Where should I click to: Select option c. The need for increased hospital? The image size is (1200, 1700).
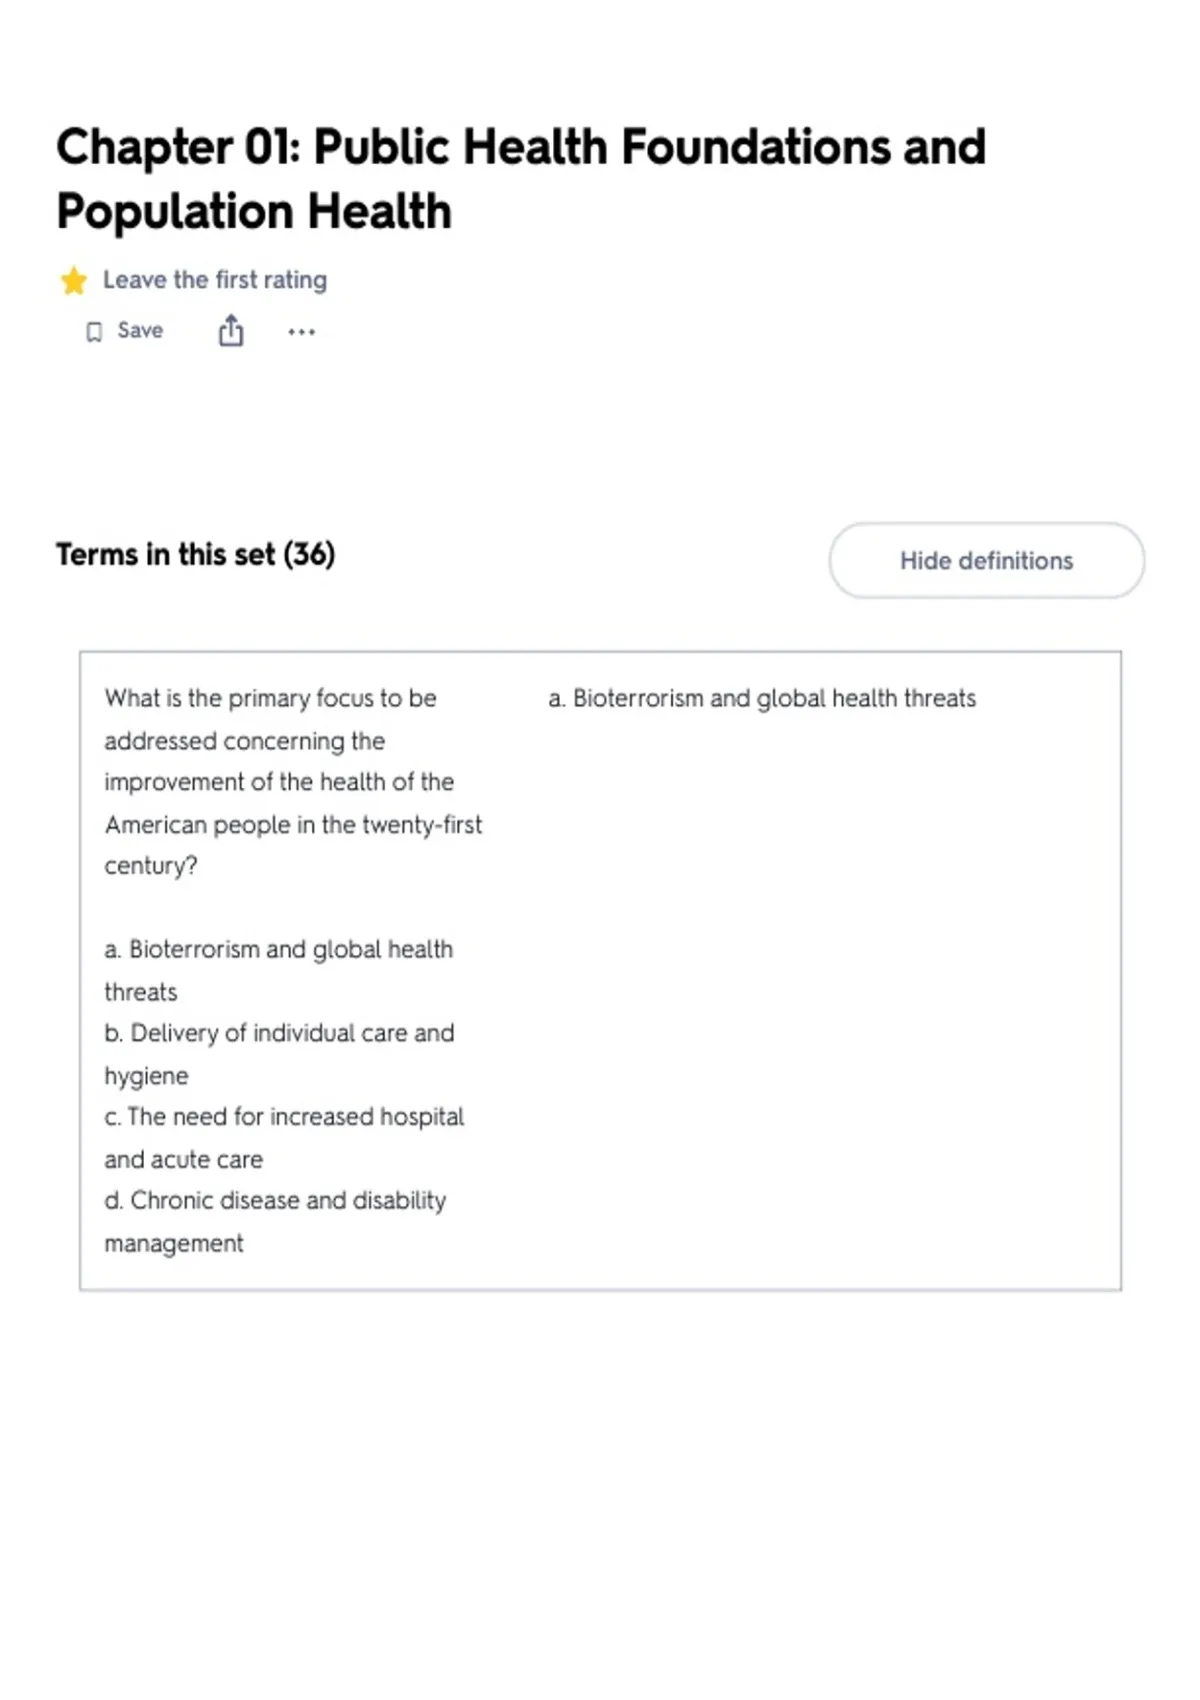(x=284, y=1138)
